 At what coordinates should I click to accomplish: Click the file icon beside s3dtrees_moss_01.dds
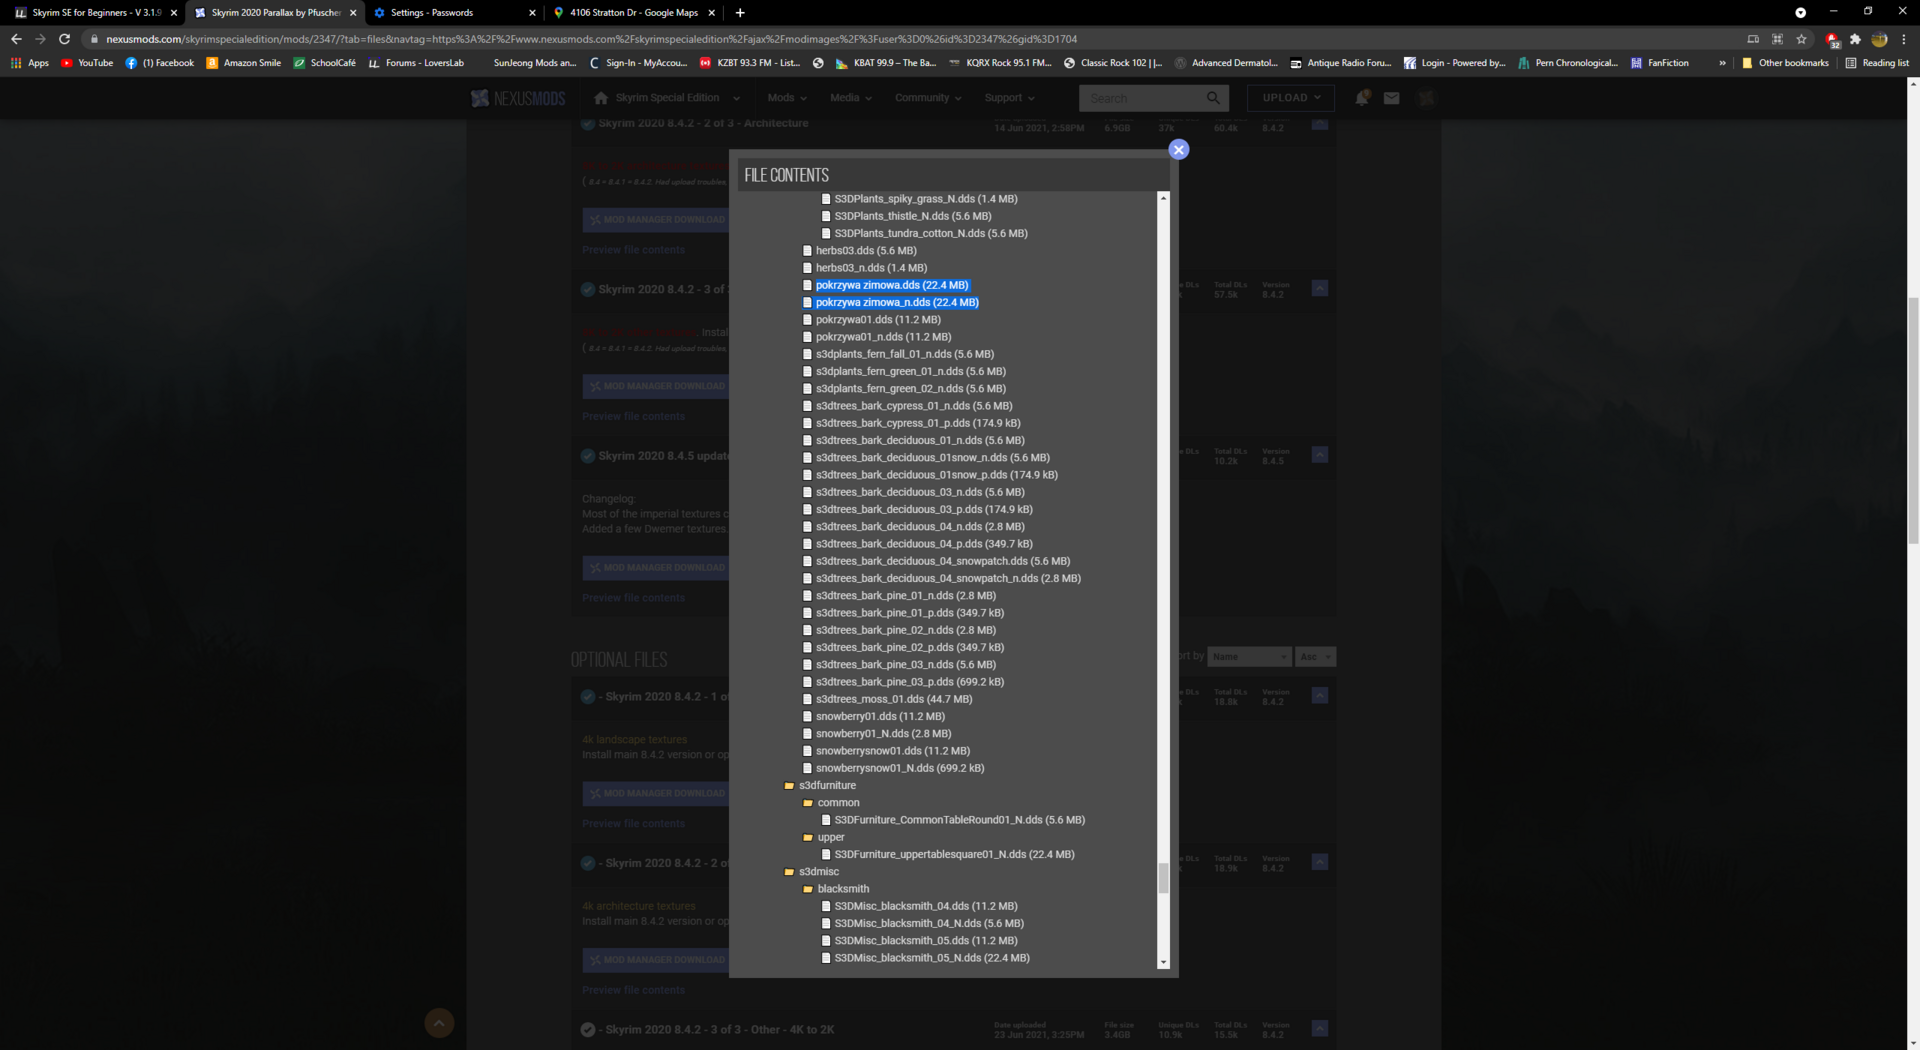[x=807, y=699]
